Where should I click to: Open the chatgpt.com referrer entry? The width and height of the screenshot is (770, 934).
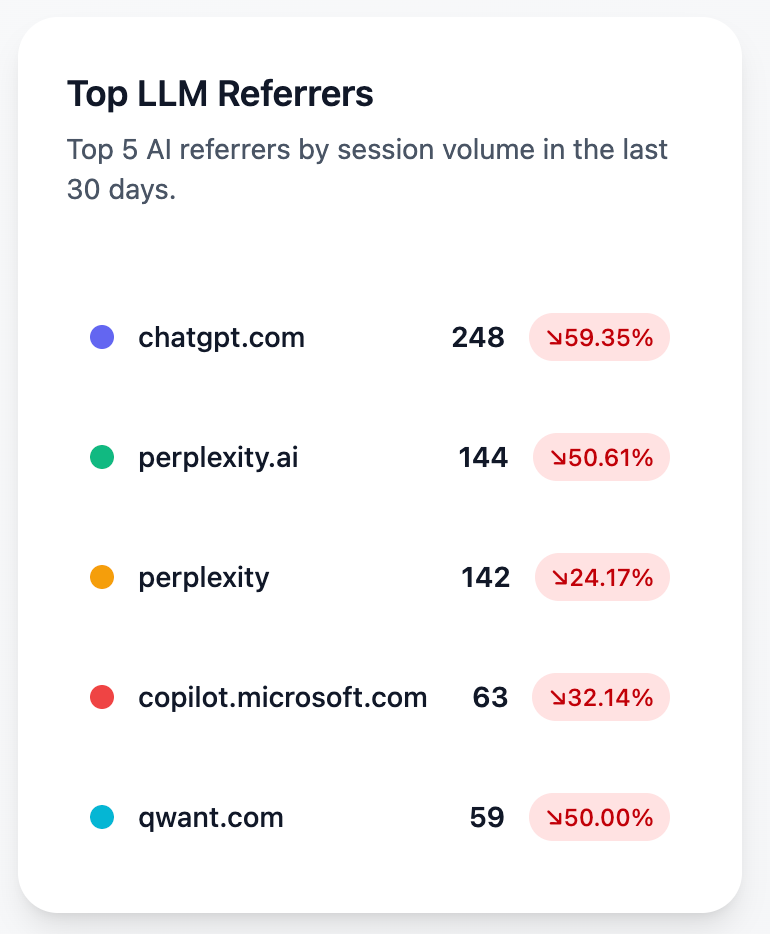click(221, 337)
